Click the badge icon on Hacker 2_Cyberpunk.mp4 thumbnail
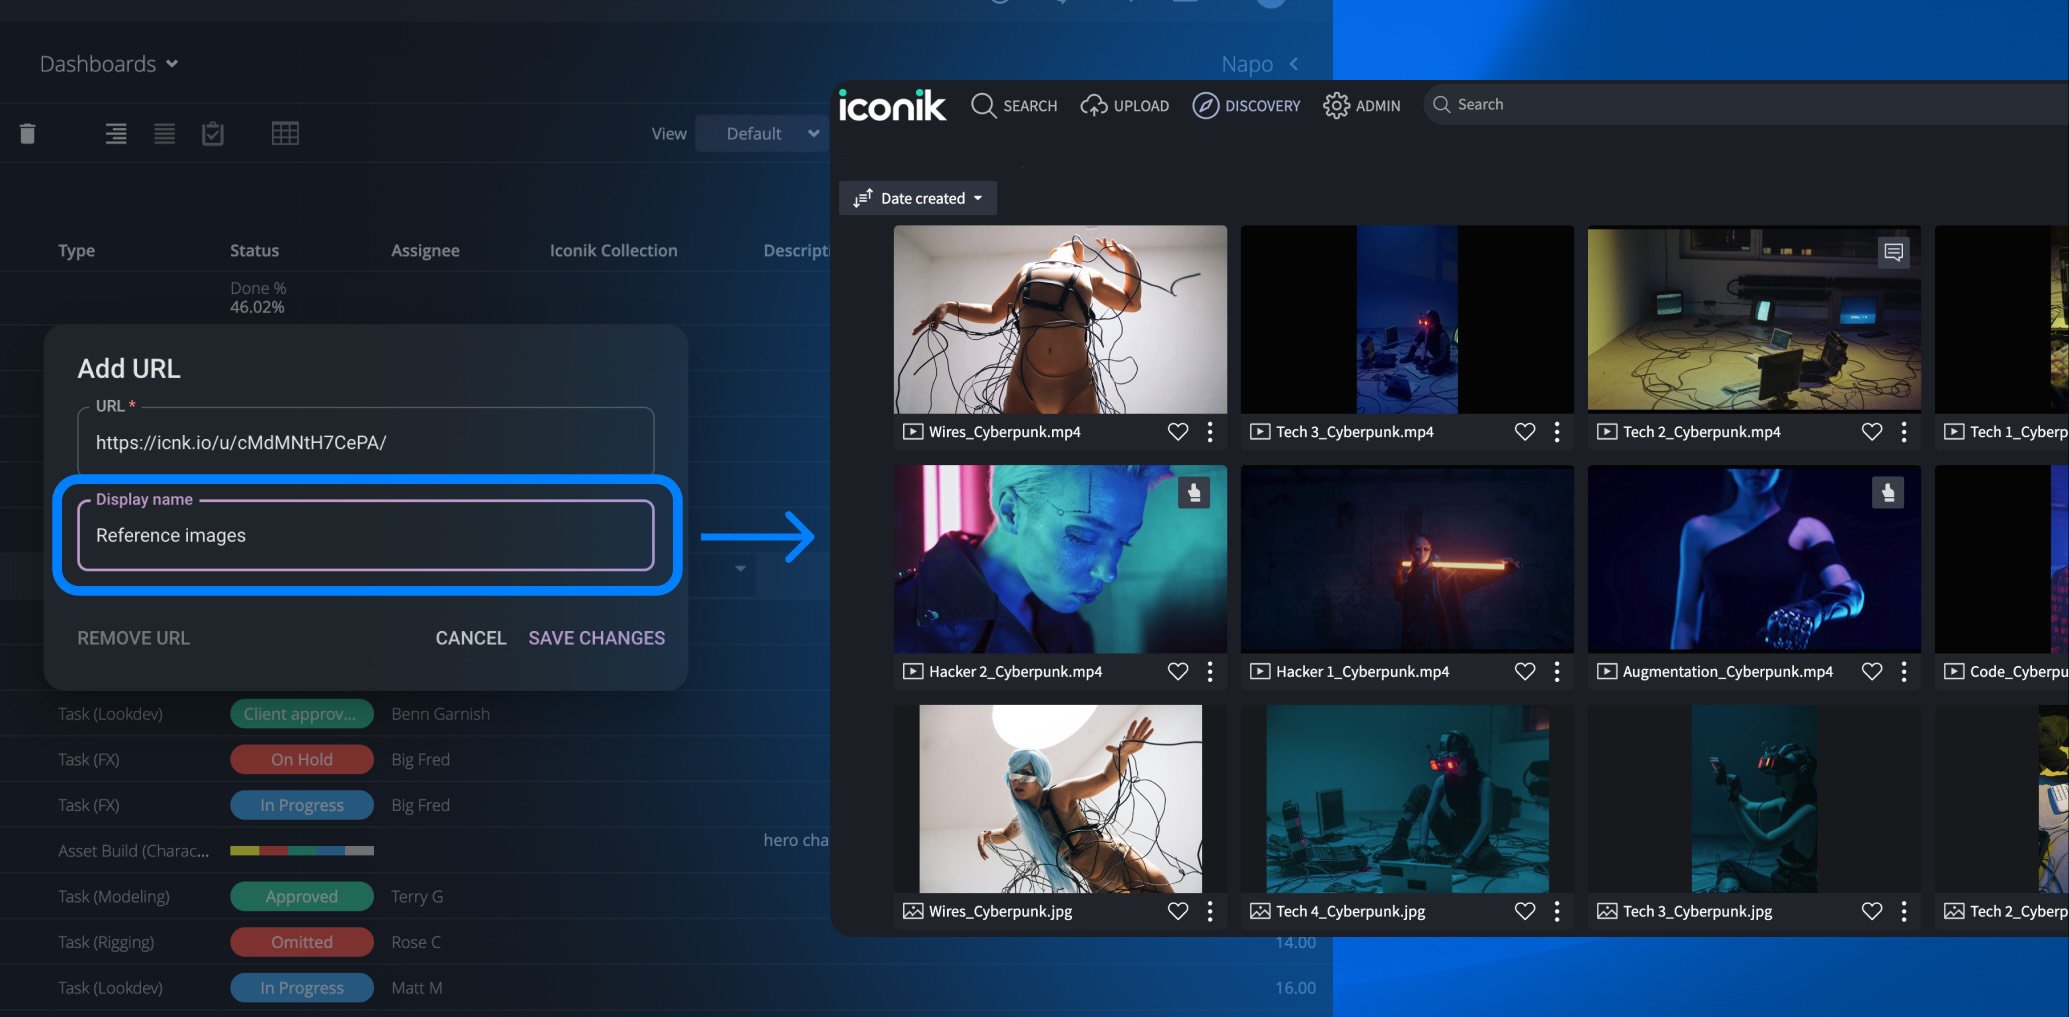 (x=1193, y=493)
